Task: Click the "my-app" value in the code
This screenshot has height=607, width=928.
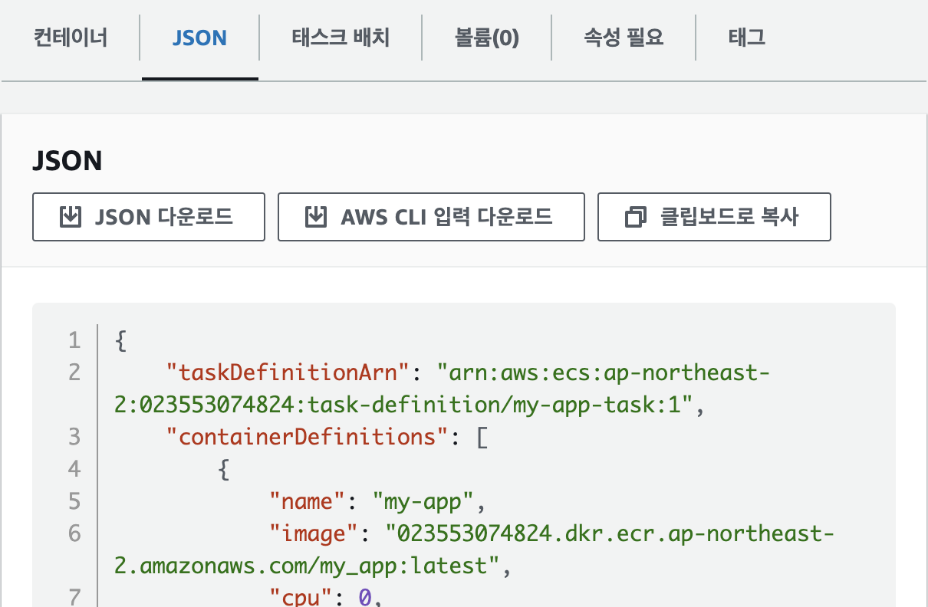Action: tap(423, 502)
